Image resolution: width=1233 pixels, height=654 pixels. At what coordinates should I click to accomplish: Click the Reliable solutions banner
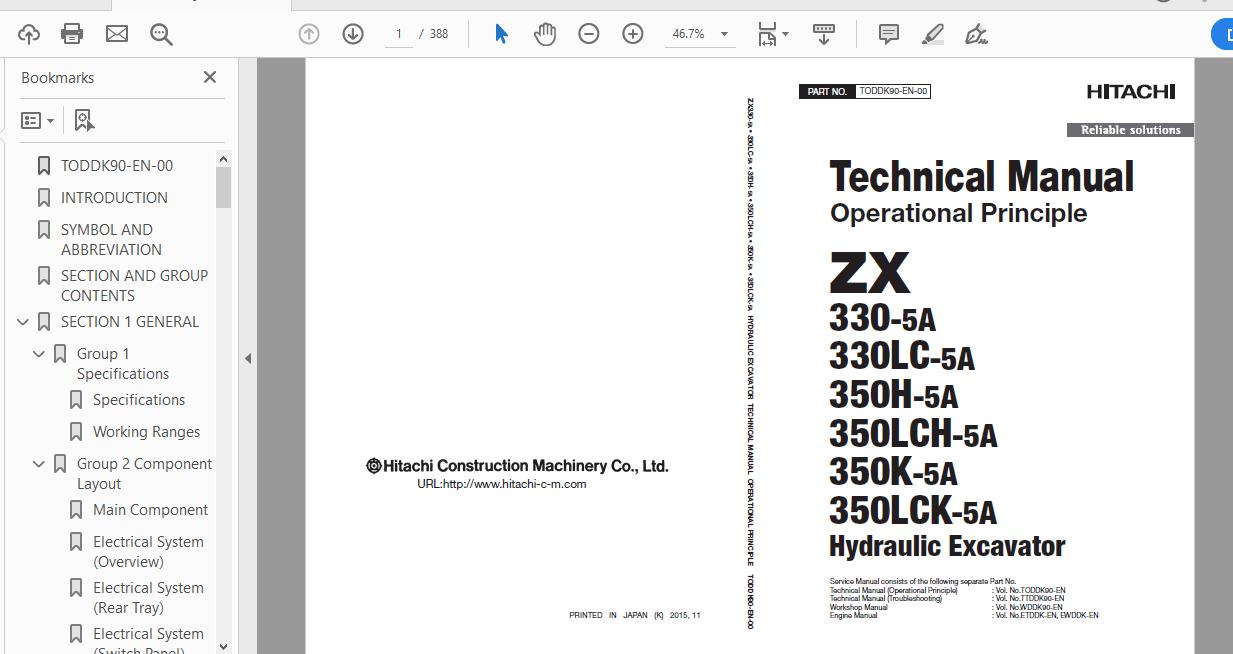[x=1130, y=130]
